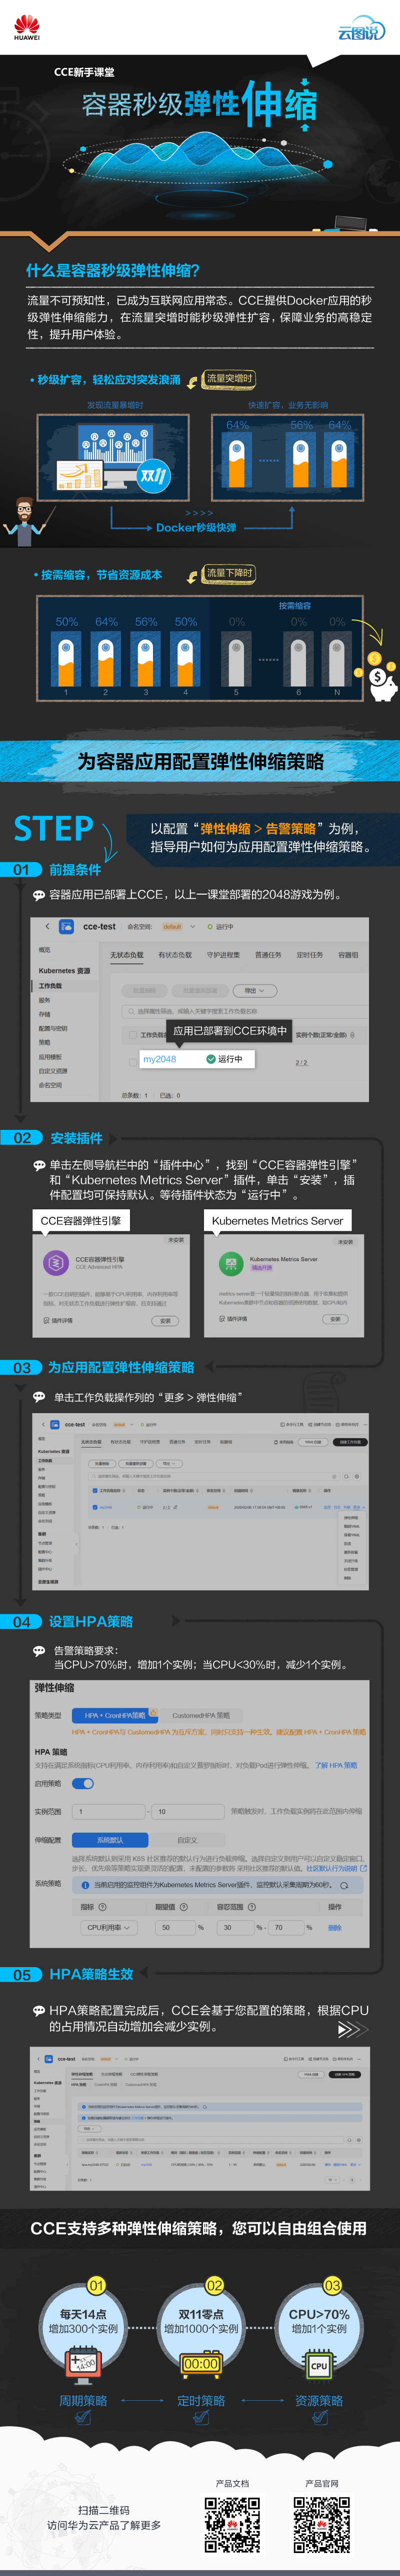Choose 自定义 scaling configuration

187,1840
